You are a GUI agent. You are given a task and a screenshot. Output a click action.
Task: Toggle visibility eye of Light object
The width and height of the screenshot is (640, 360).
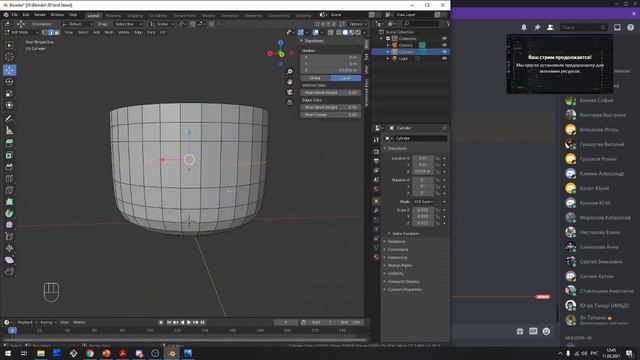tap(444, 58)
